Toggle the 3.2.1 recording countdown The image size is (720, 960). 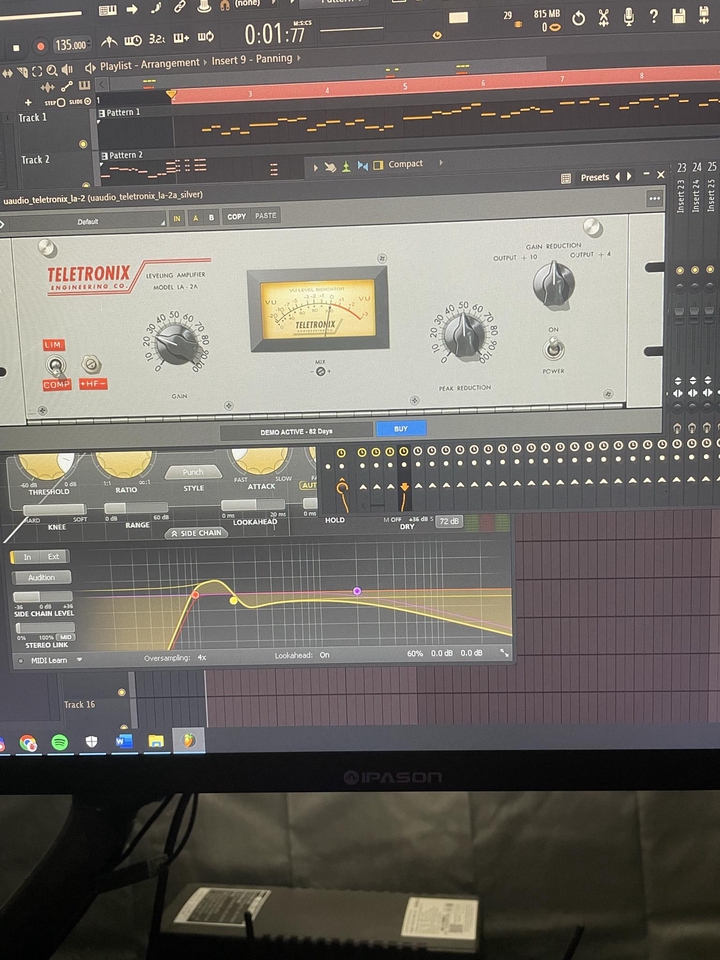point(157,39)
